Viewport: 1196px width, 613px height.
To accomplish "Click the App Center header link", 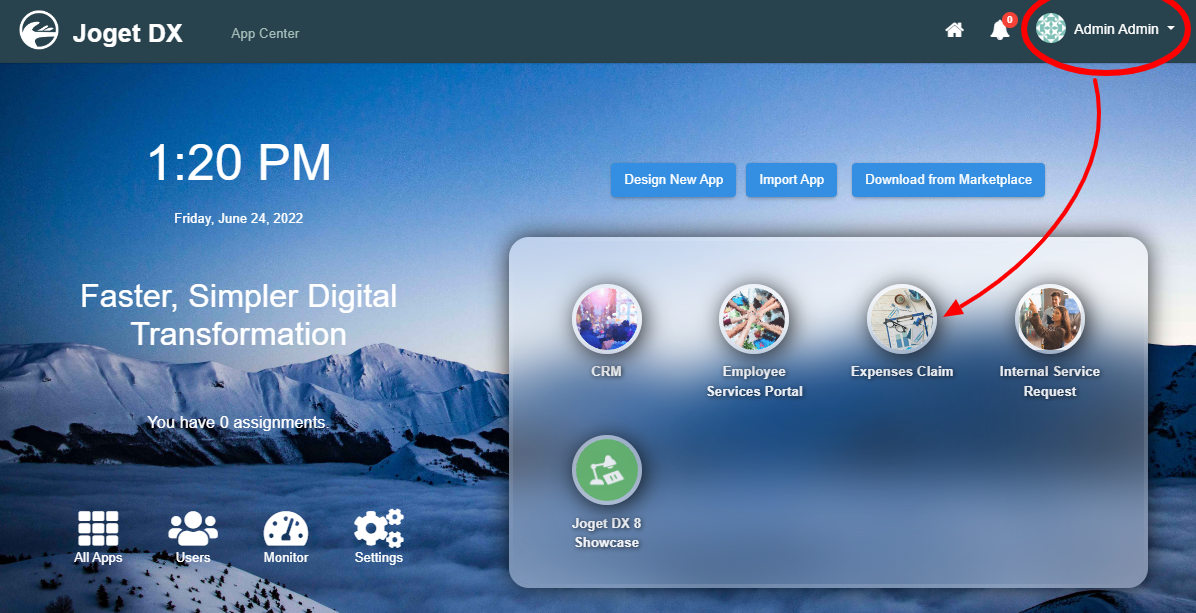I will (x=265, y=34).
